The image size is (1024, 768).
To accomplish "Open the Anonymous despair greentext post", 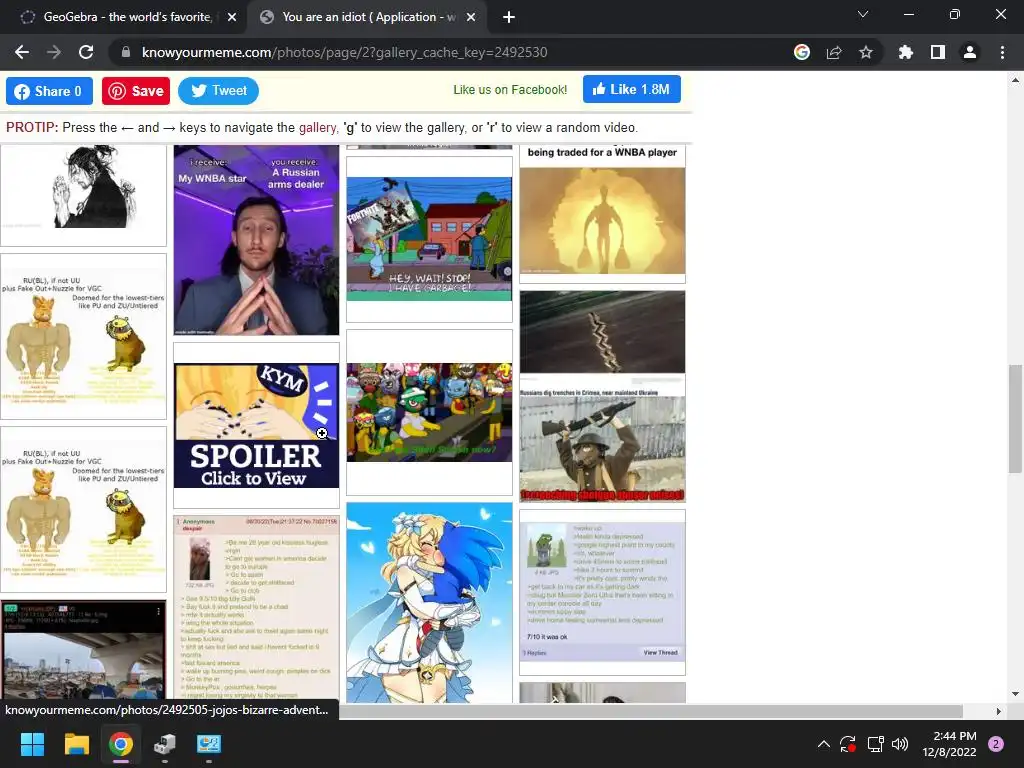I will click(x=256, y=609).
